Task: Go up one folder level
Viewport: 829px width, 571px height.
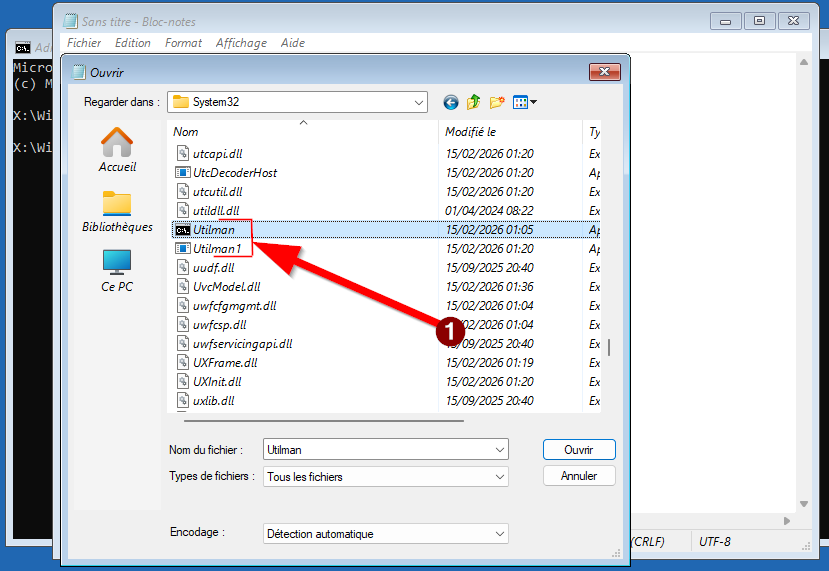Action: (474, 102)
